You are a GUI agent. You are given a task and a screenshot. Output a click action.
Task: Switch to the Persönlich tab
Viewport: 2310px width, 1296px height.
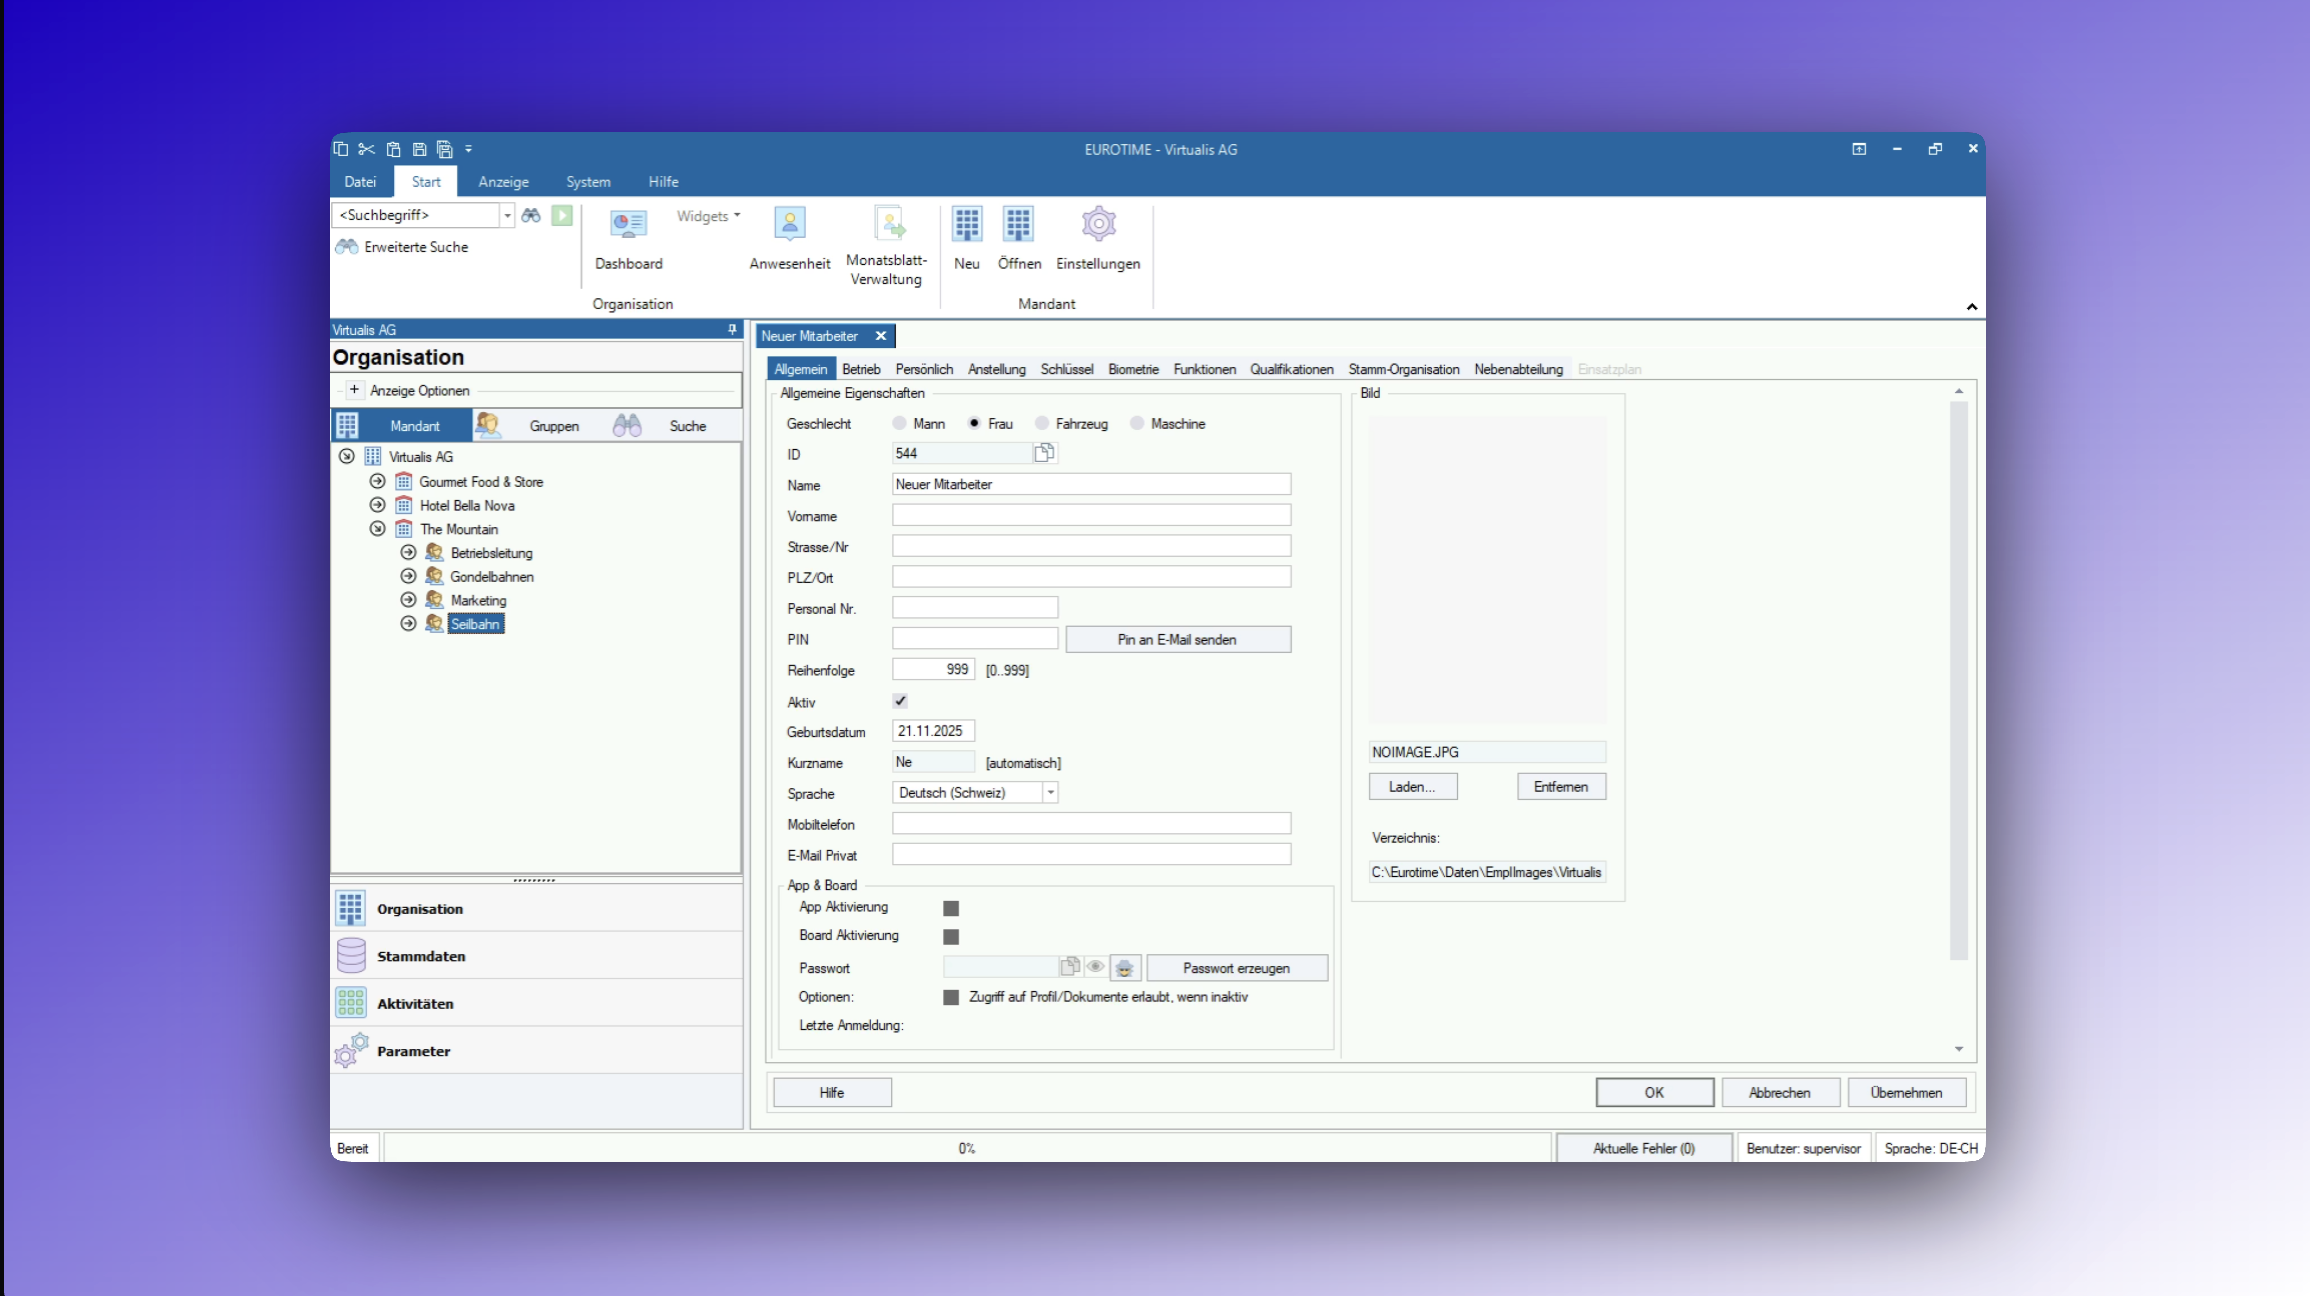(x=923, y=370)
